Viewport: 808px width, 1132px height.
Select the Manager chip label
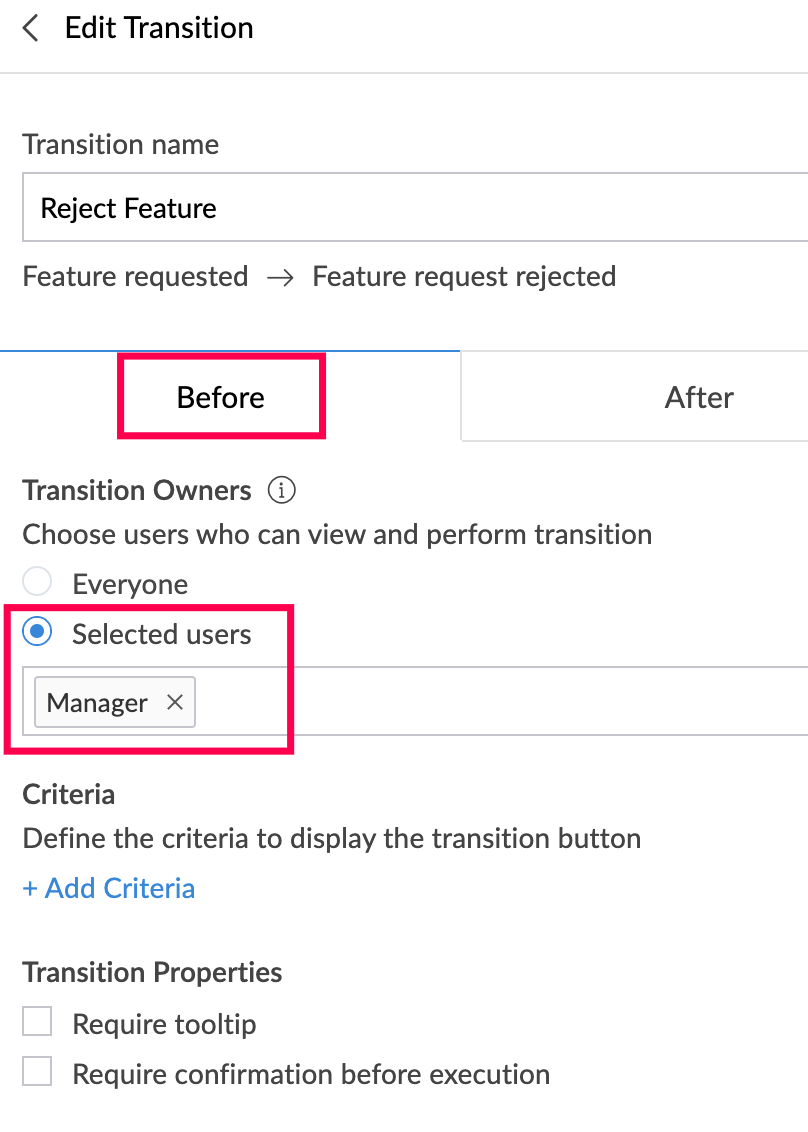(x=97, y=703)
